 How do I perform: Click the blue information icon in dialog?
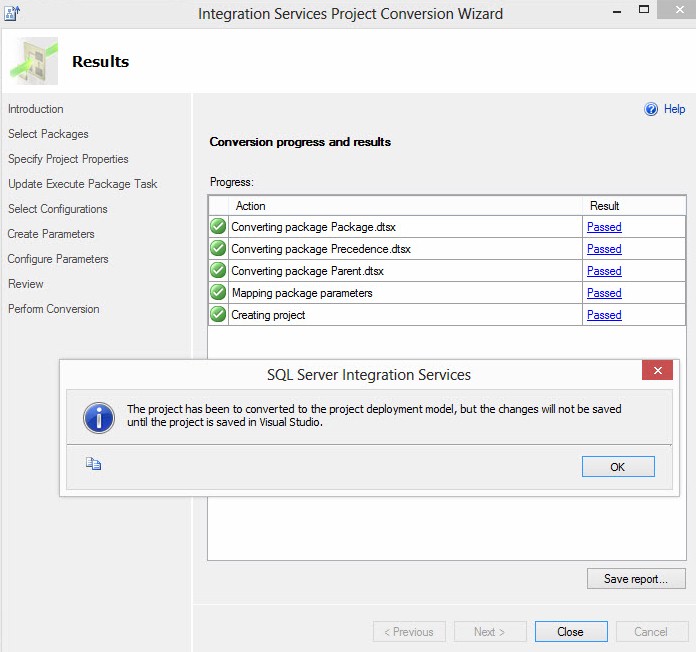(98, 416)
